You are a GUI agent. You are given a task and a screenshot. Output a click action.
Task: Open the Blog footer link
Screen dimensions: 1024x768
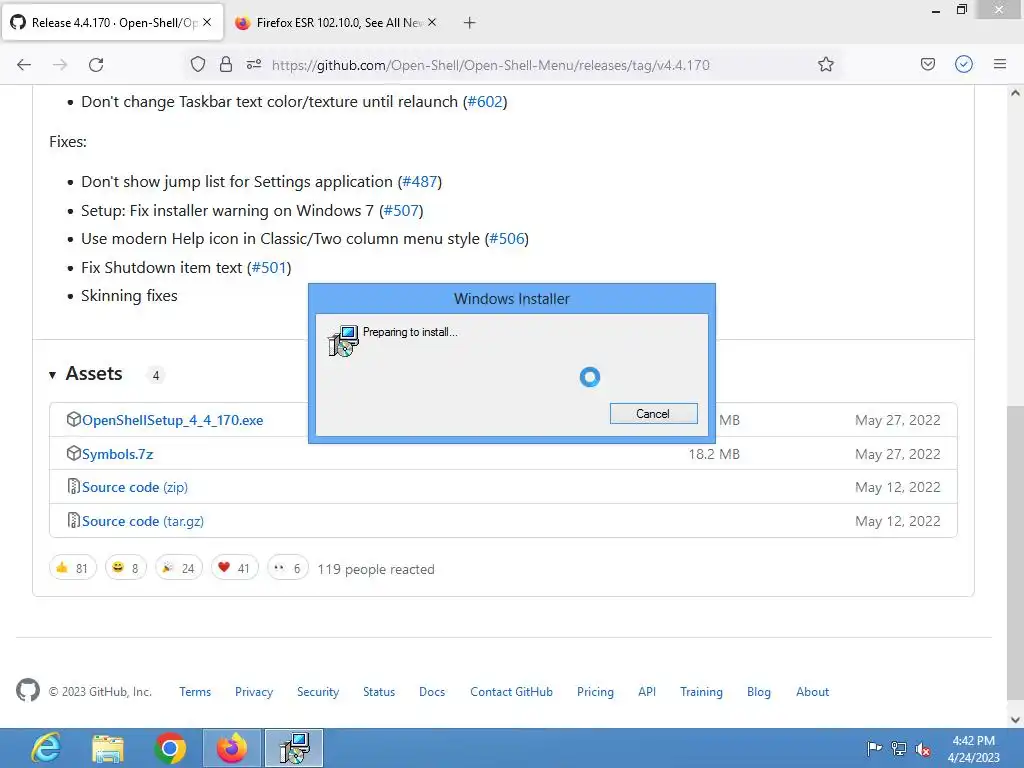tap(759, 692)
